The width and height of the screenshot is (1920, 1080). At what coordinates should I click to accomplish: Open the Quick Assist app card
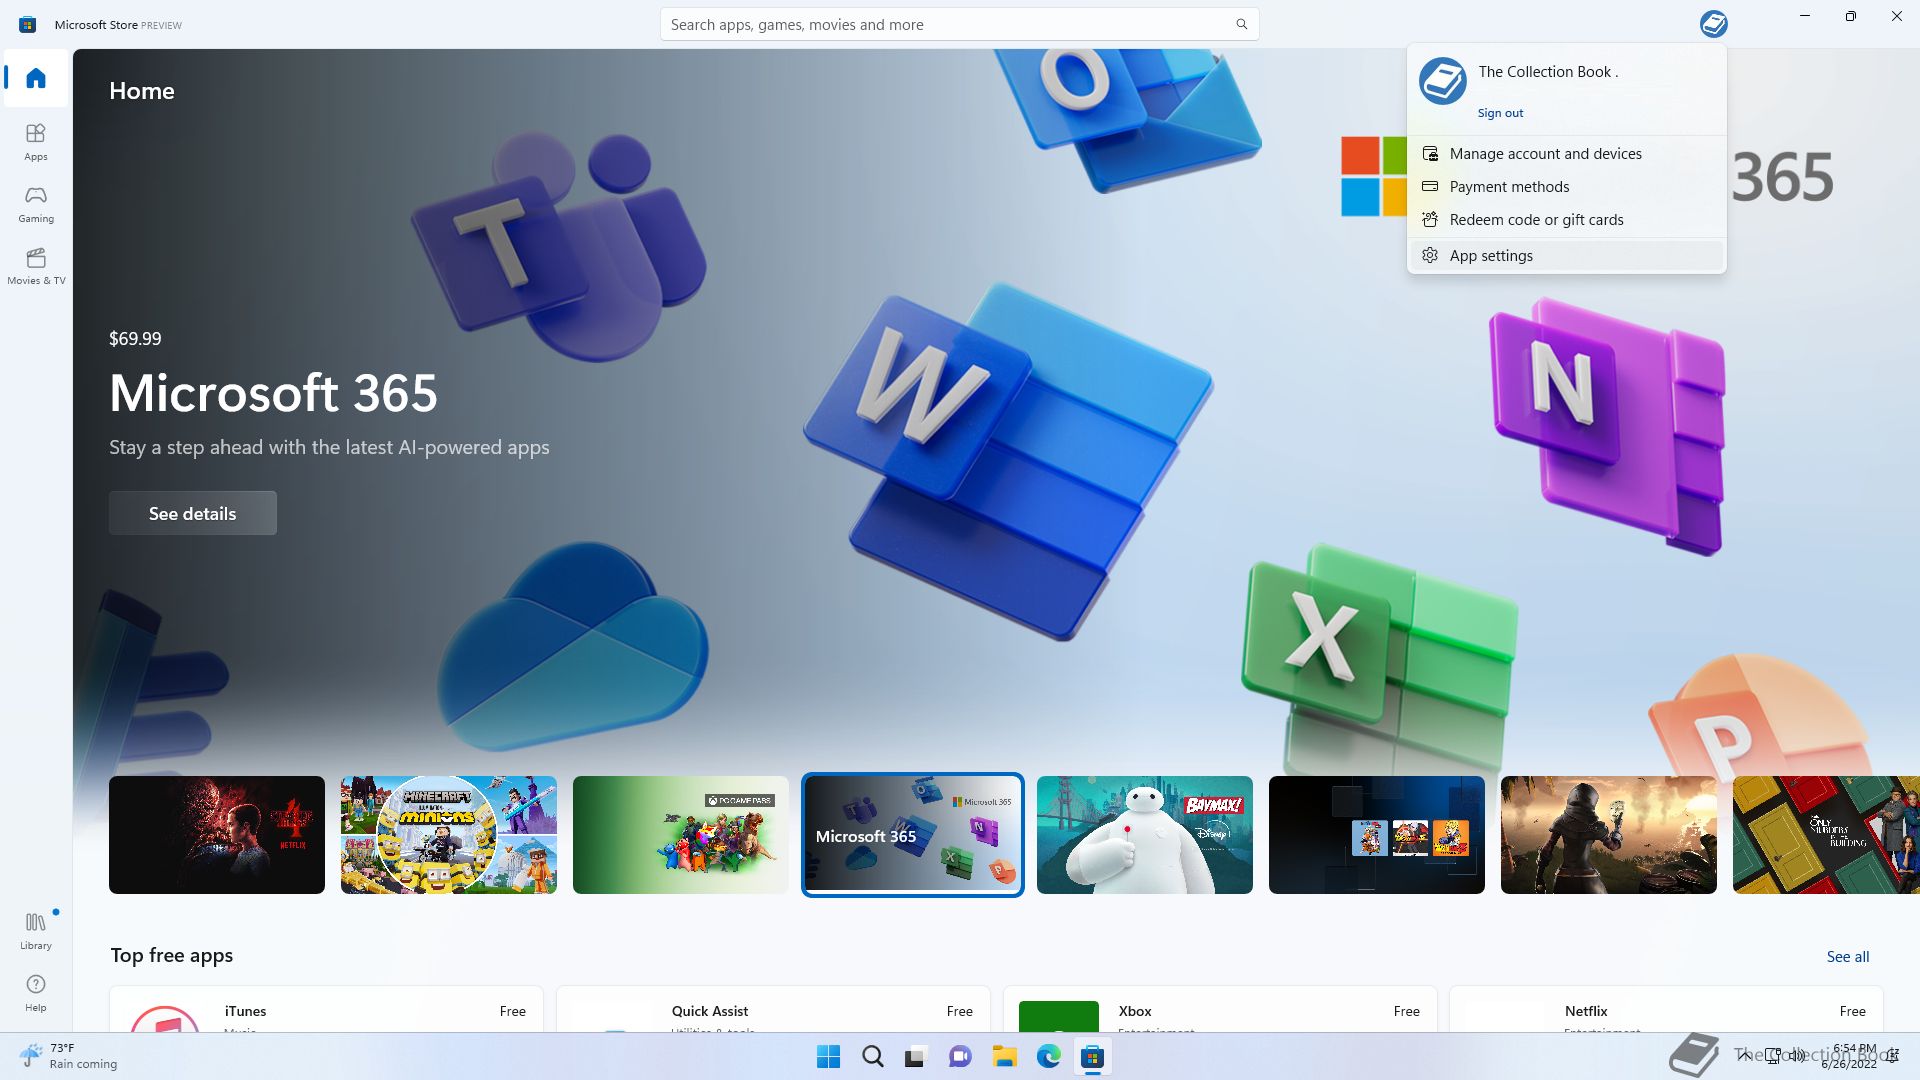[x=773, y=1009]
